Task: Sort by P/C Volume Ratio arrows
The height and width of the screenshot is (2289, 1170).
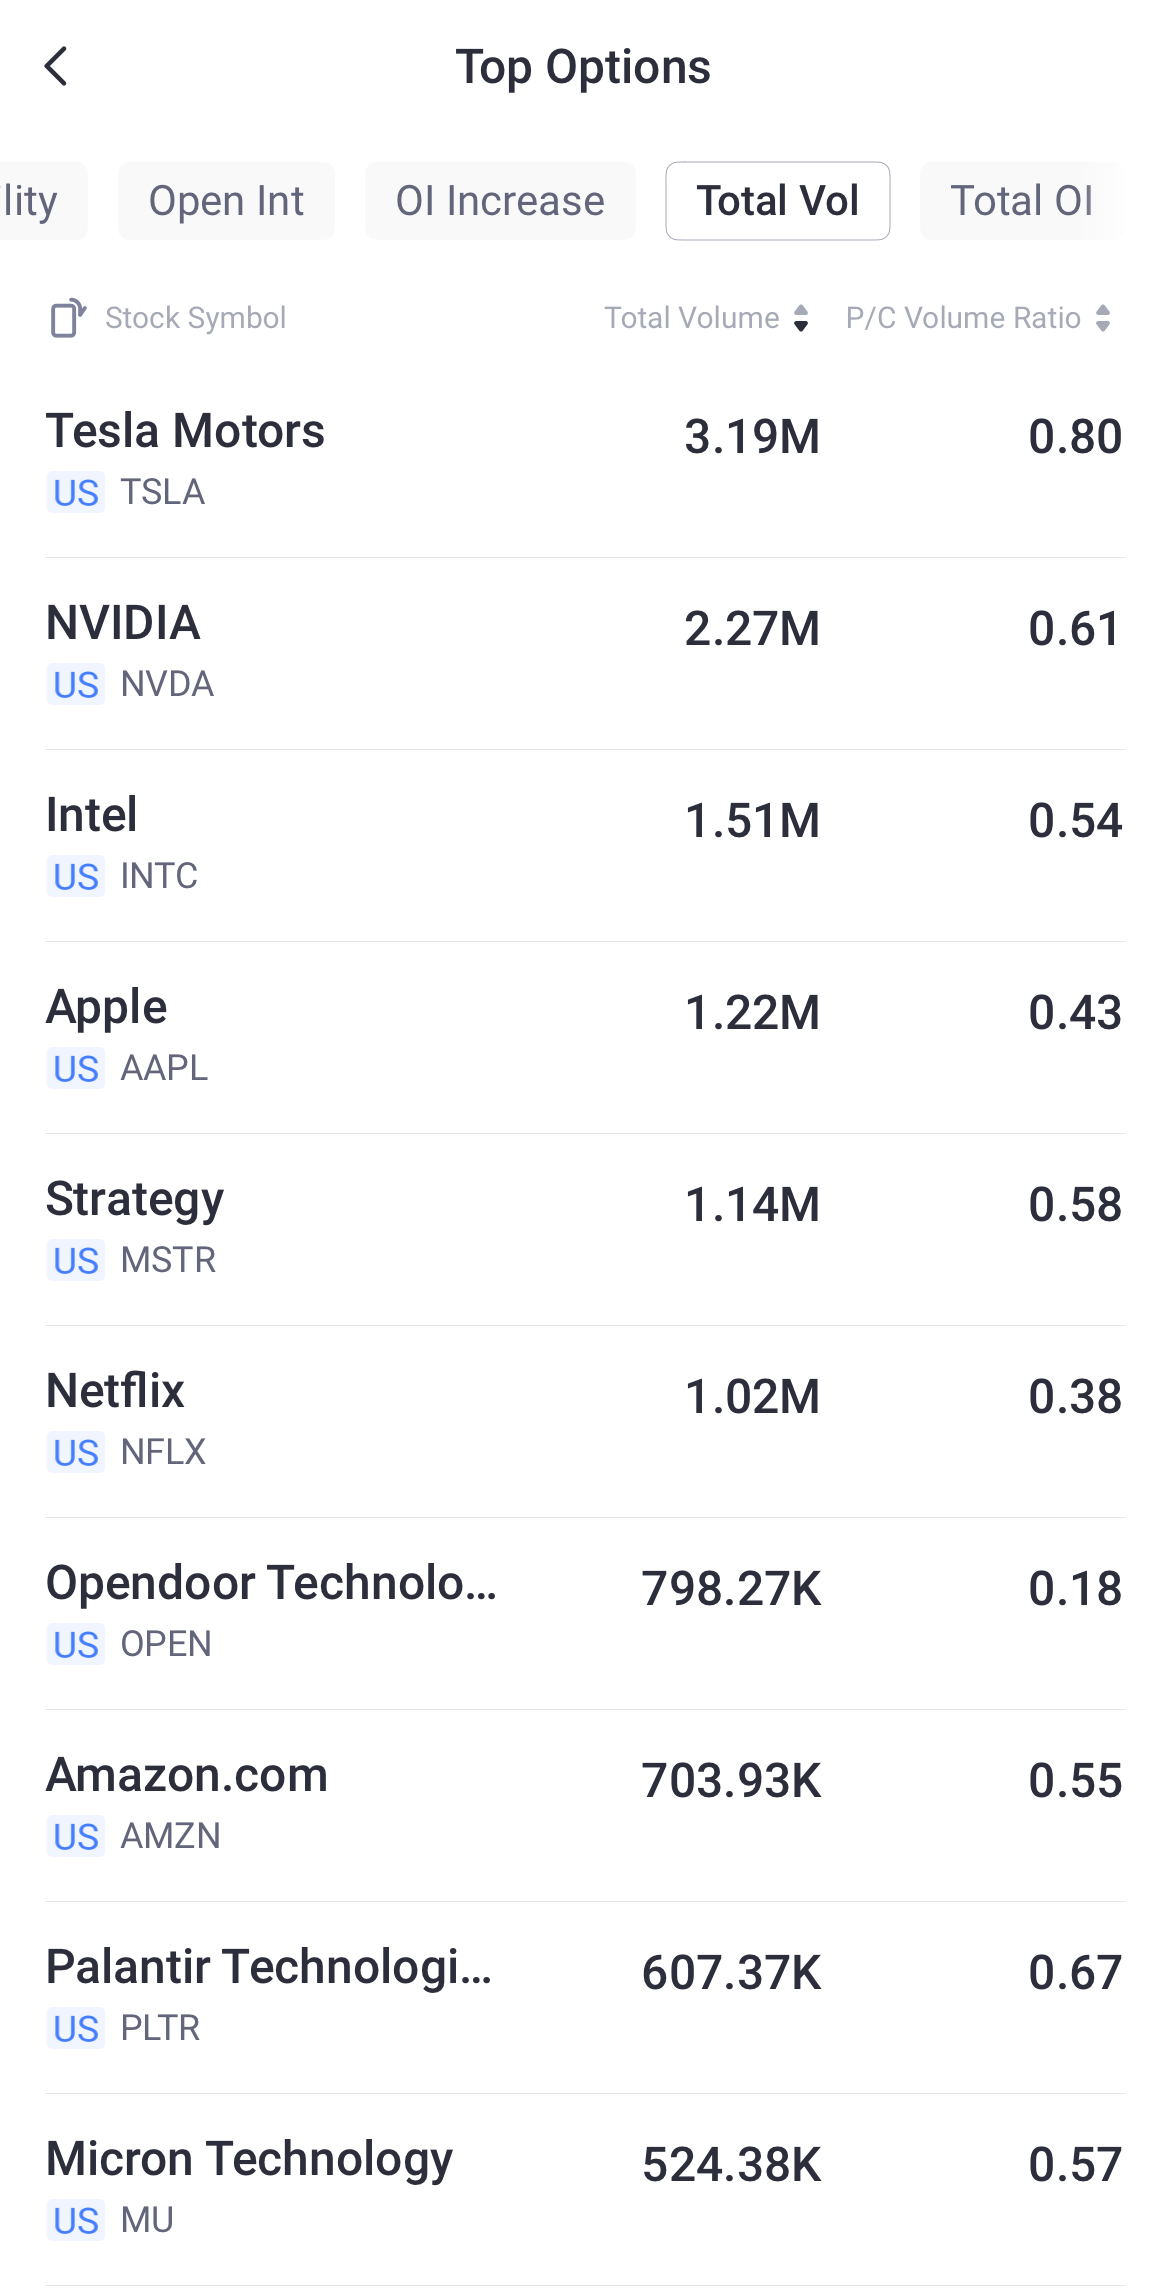Action: pyautogui.click(x=1103, y=318)
